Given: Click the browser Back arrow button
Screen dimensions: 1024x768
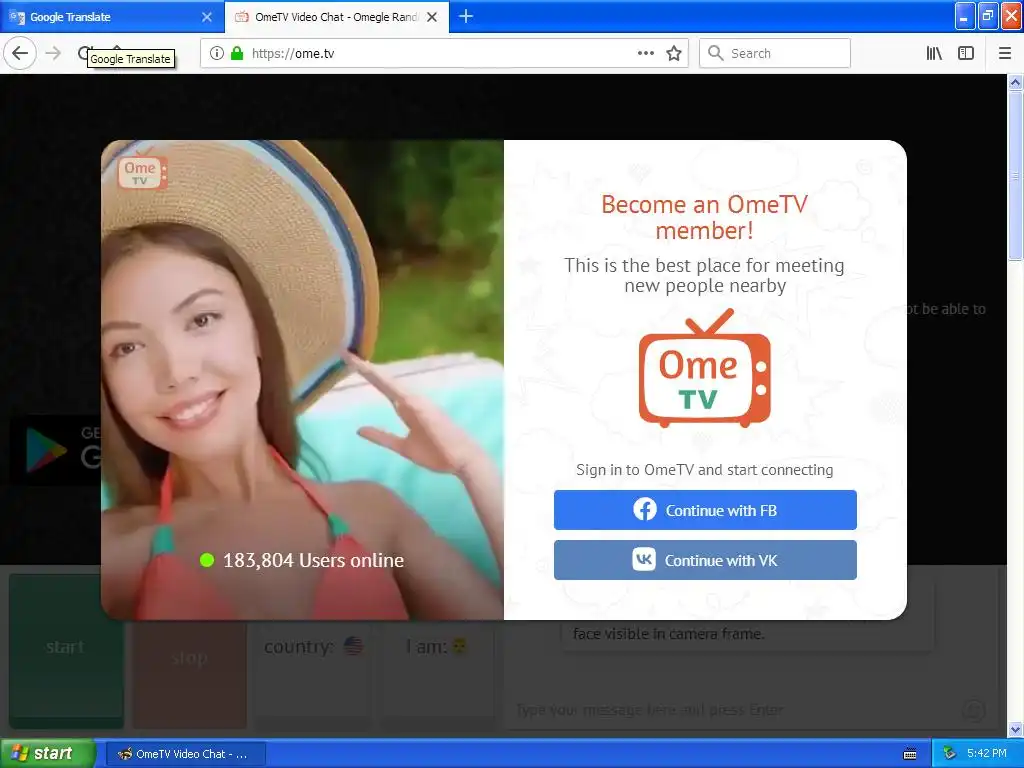Looking at the screenshot, I should tap(20, 53).
